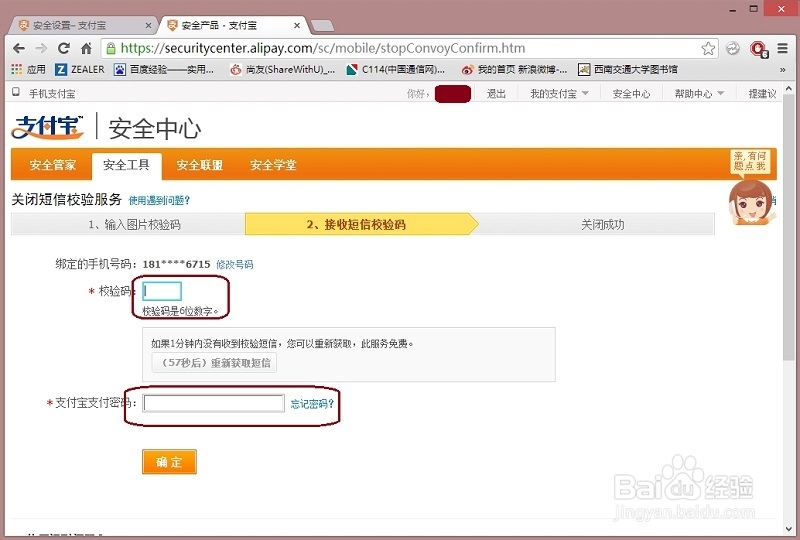Click step 2、接收短信校验码

pyautogui.click(x=356, y=225)
